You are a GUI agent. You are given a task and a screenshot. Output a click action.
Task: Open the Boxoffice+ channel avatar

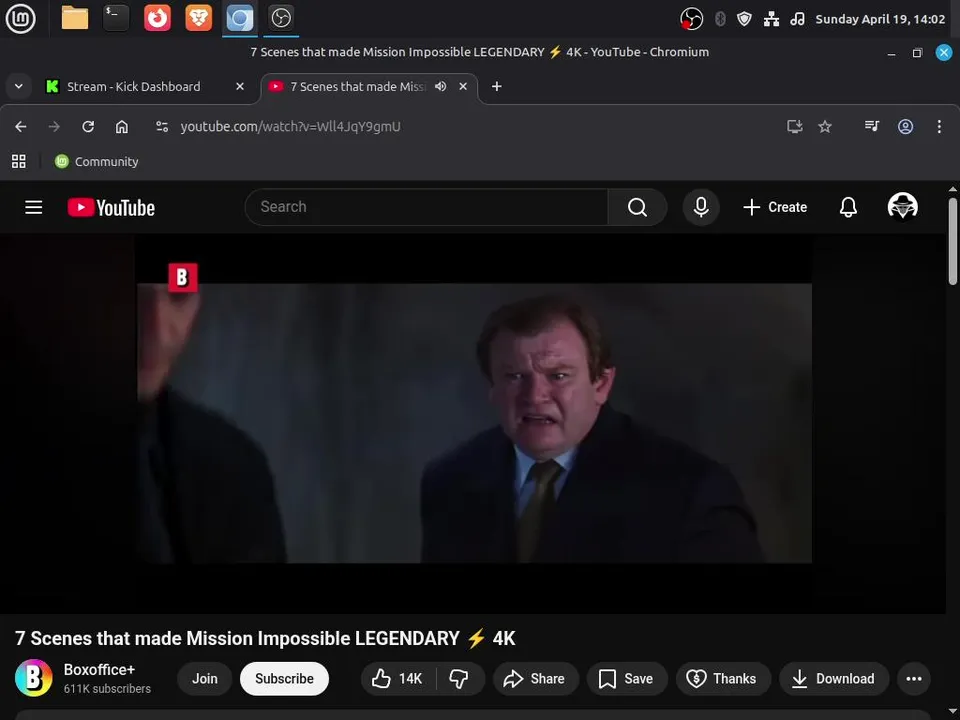pyautogui.click(x=34, y=678)
